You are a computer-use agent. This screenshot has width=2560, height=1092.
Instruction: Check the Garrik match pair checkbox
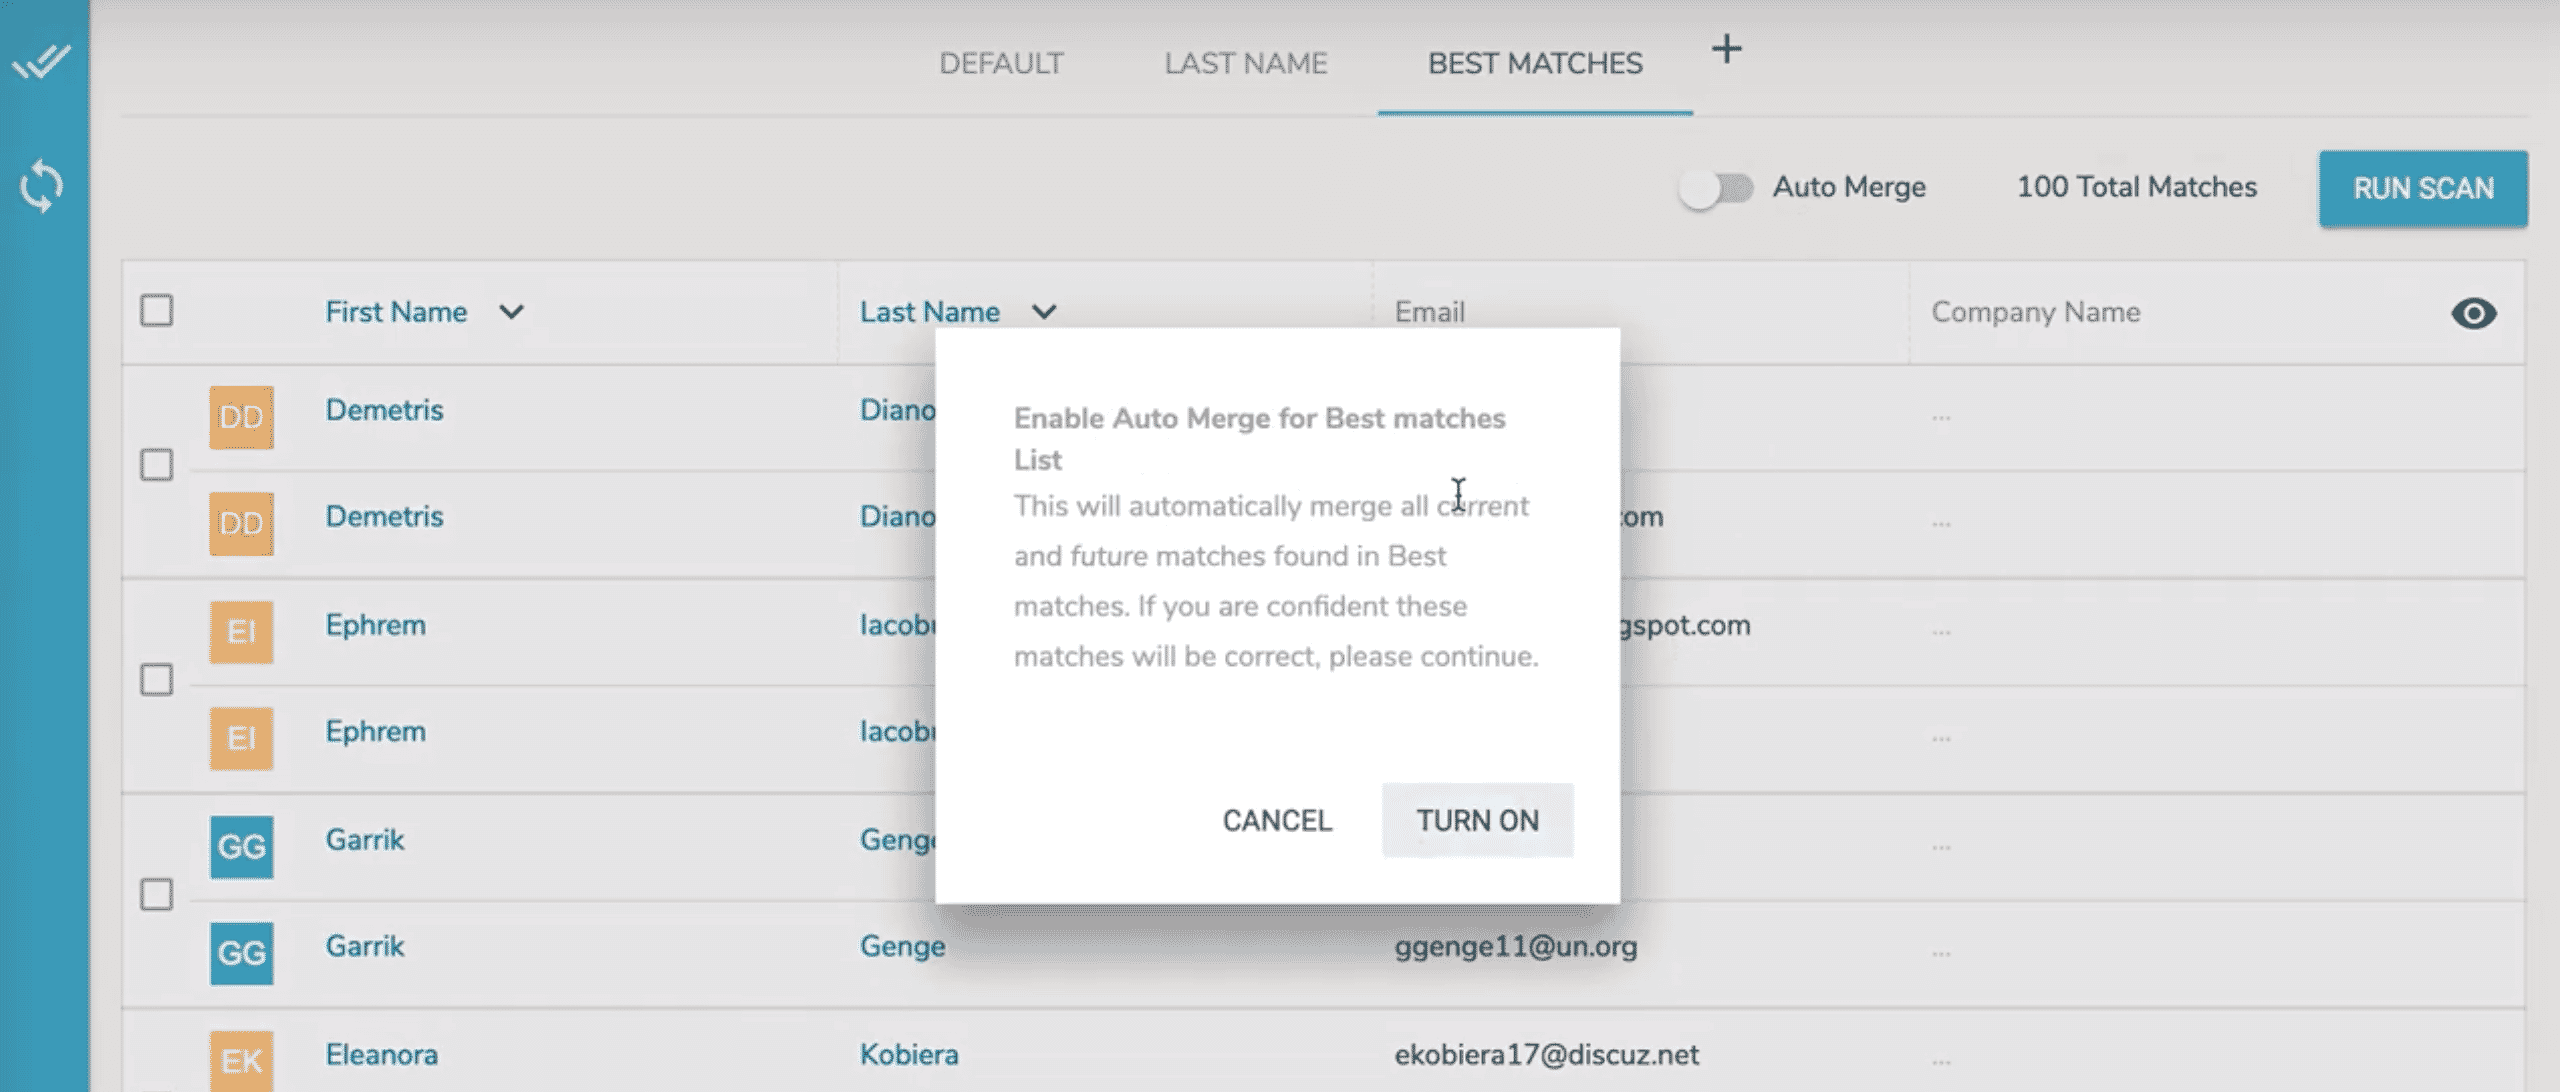(156, 894)
